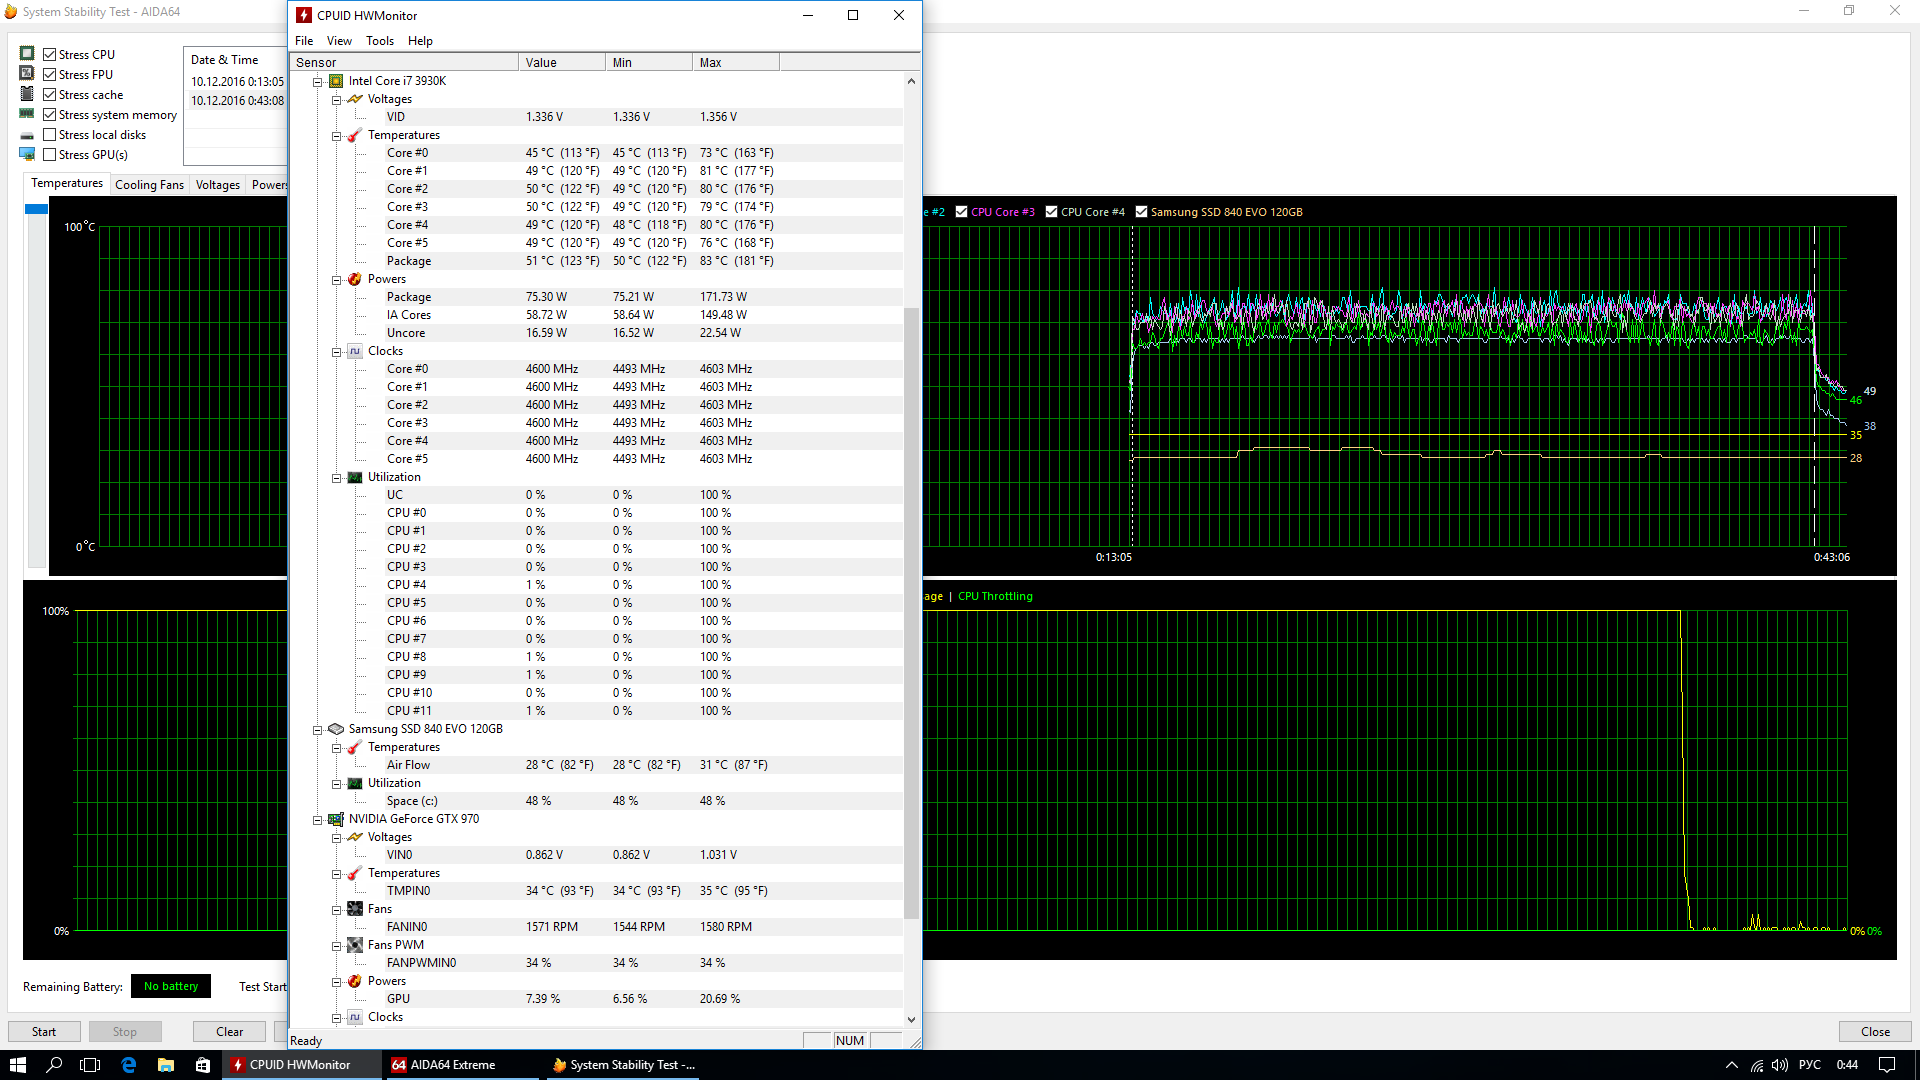Open Edge browser from the taskbar

[x=129, y=1065]
